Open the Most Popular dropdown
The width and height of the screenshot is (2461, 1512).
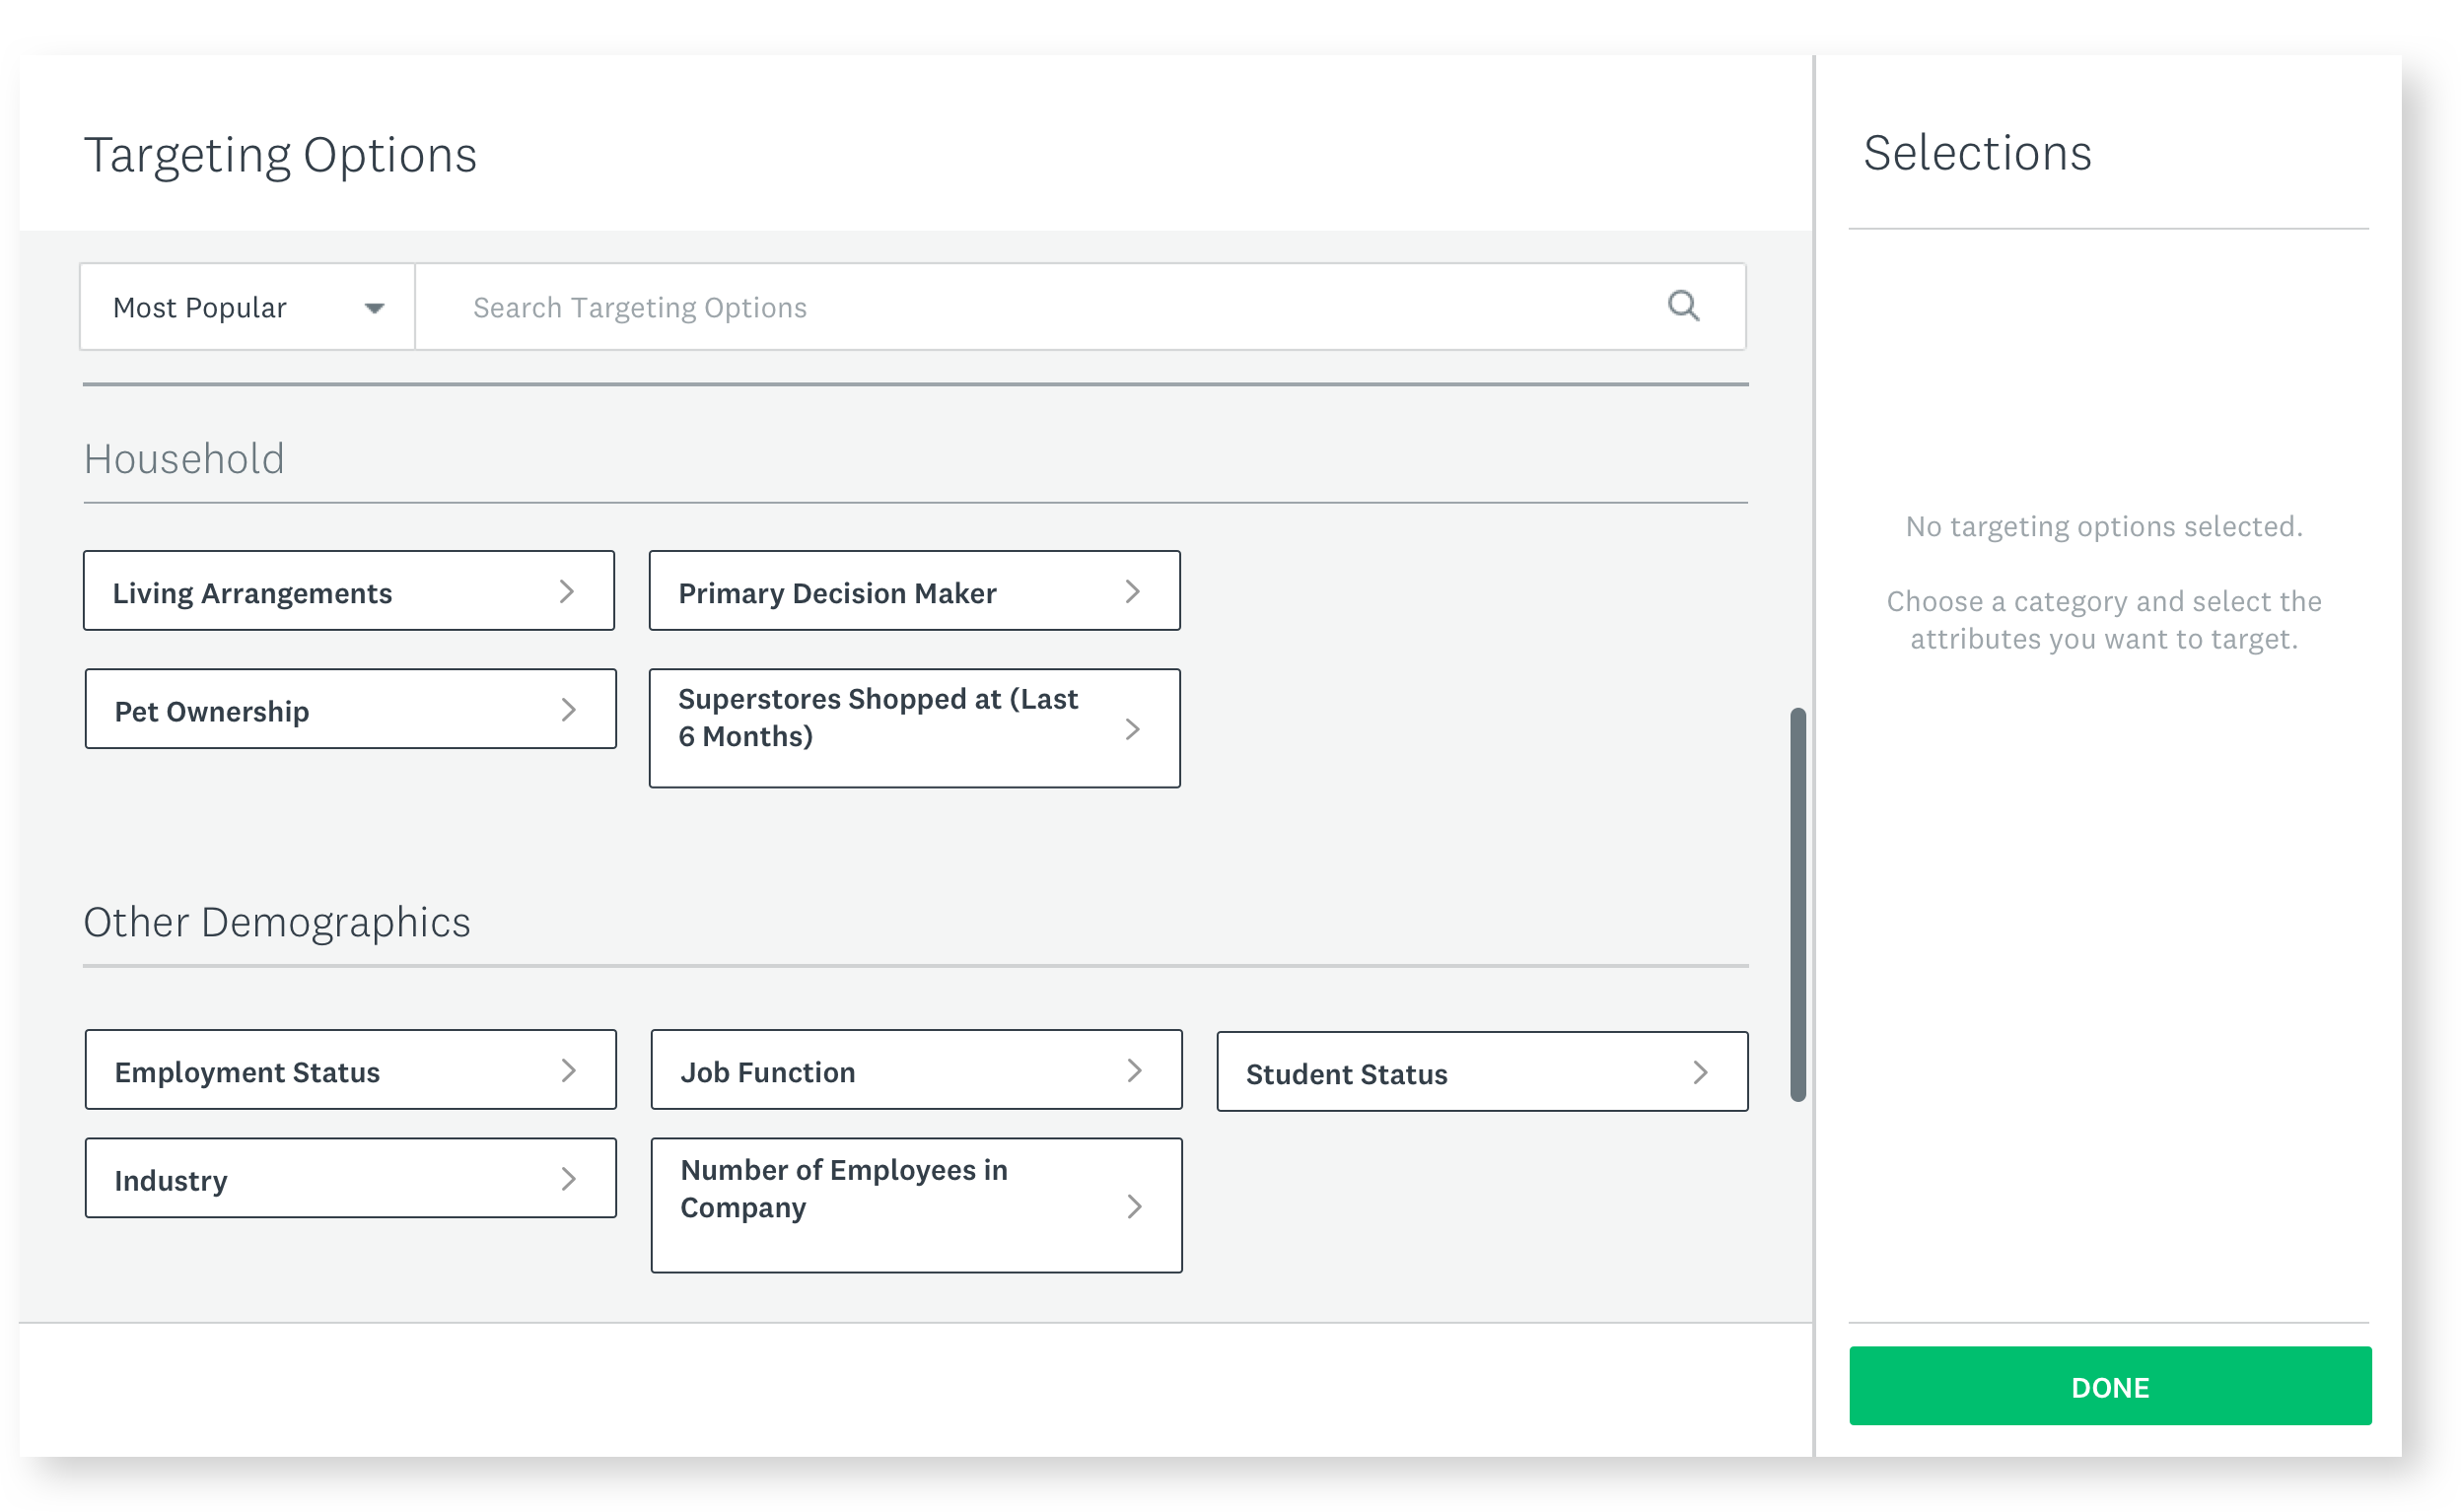tap(245, 306)
